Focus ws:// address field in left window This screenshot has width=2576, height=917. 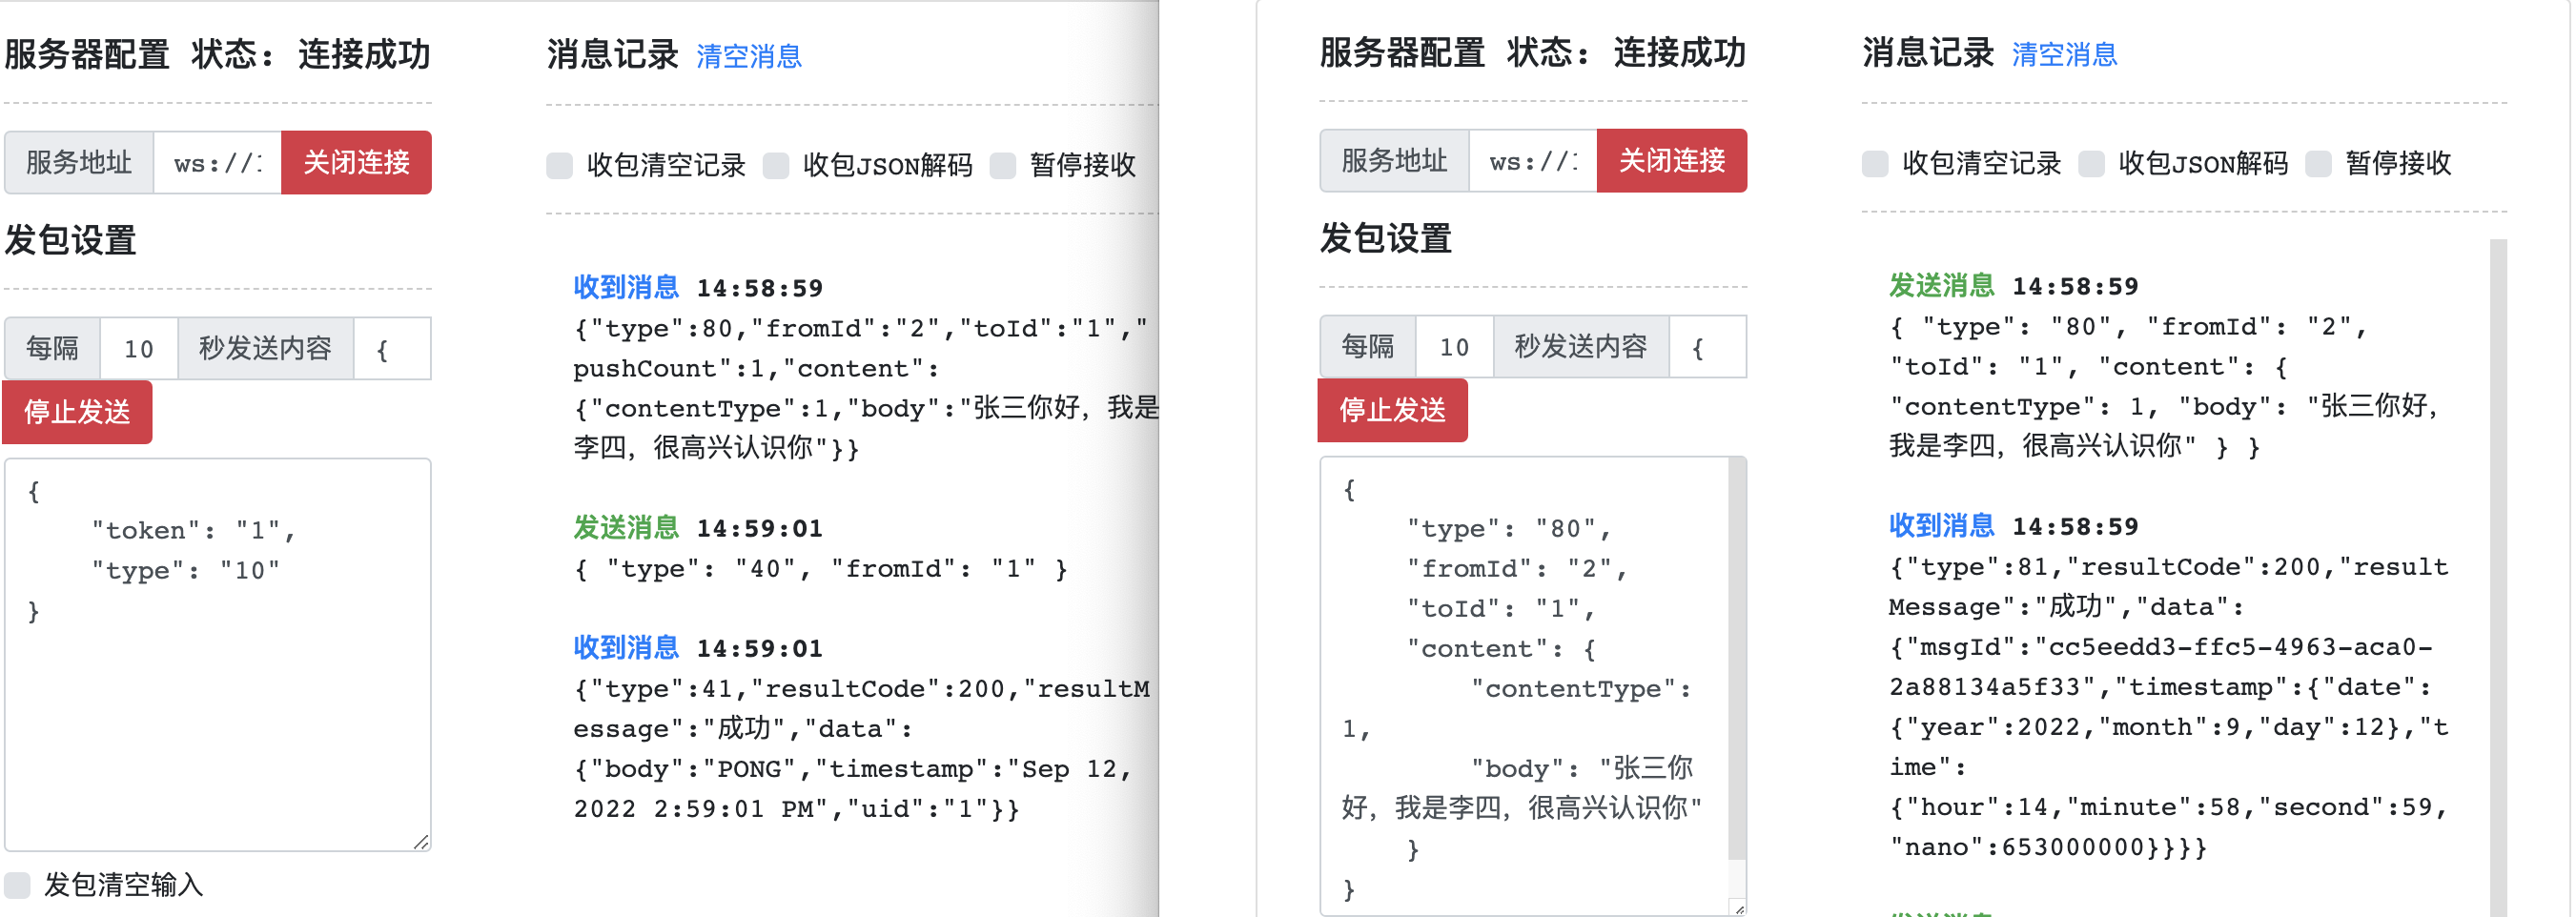click(x=218, y=162)
